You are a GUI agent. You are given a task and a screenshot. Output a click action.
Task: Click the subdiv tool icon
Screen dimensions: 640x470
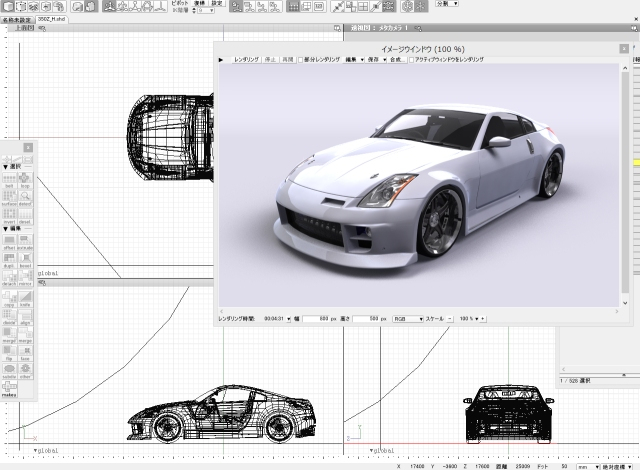click(9, 367)
